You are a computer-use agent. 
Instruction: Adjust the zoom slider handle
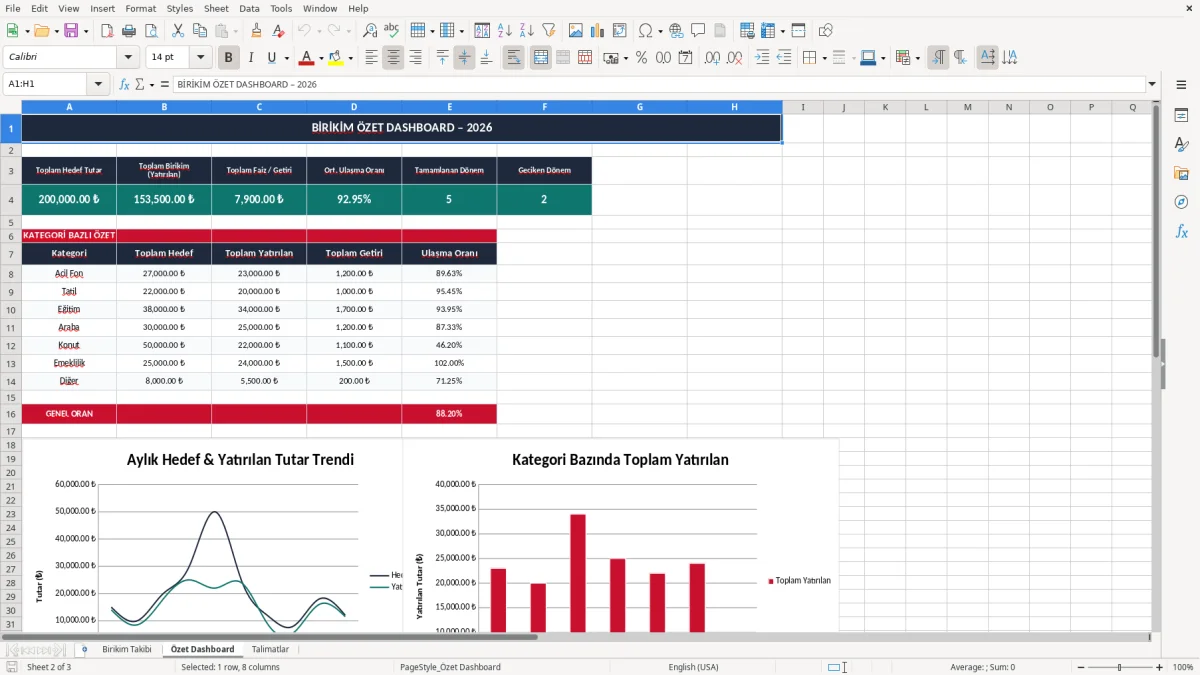(x=1120, y=667)
